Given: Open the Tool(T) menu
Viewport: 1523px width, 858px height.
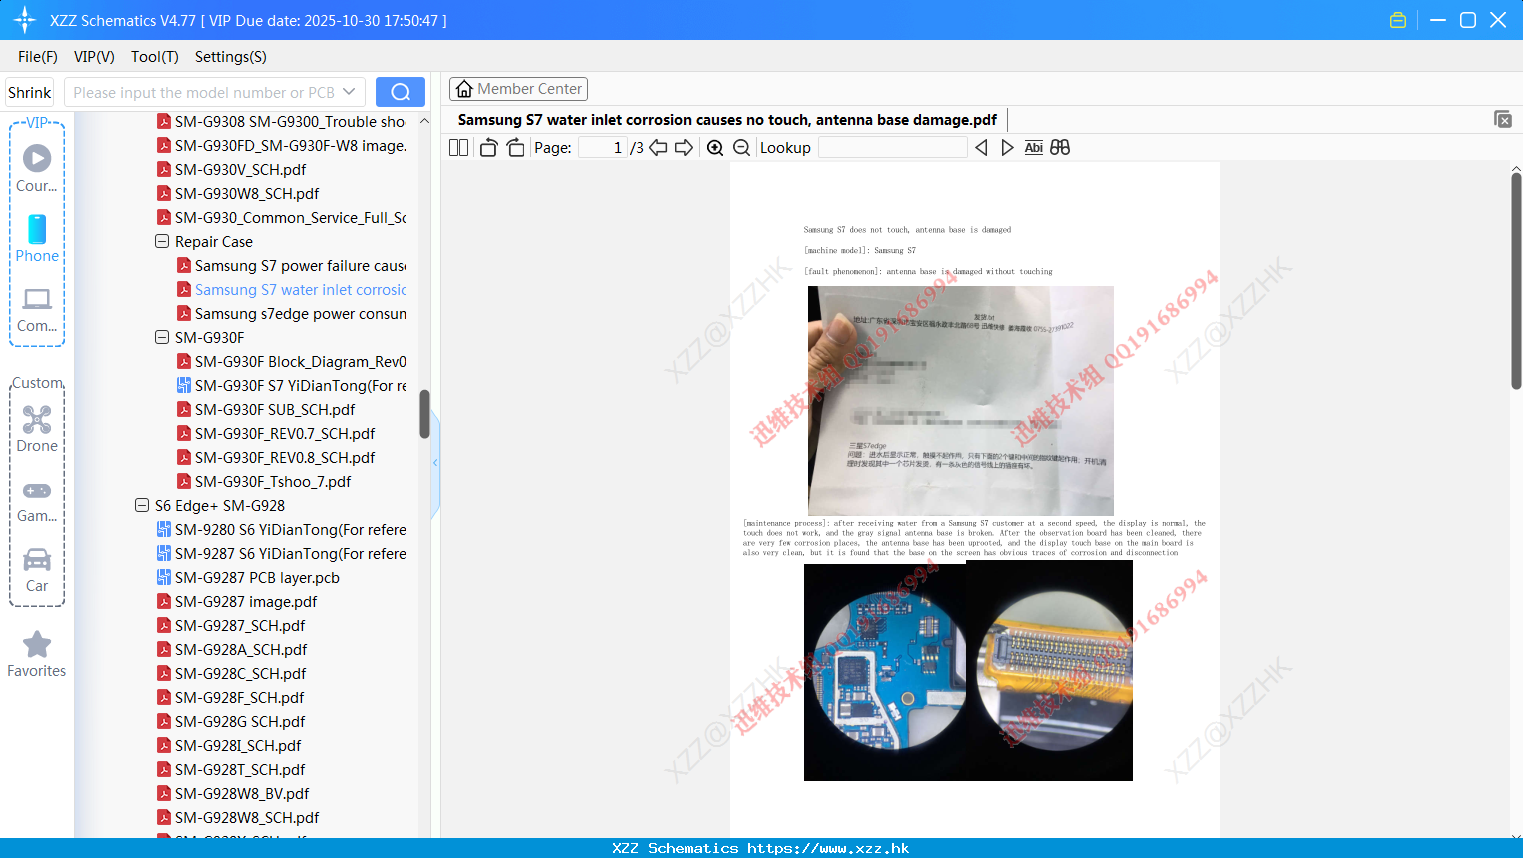Looking at the screenshot, I should click(x=155, y=56).
